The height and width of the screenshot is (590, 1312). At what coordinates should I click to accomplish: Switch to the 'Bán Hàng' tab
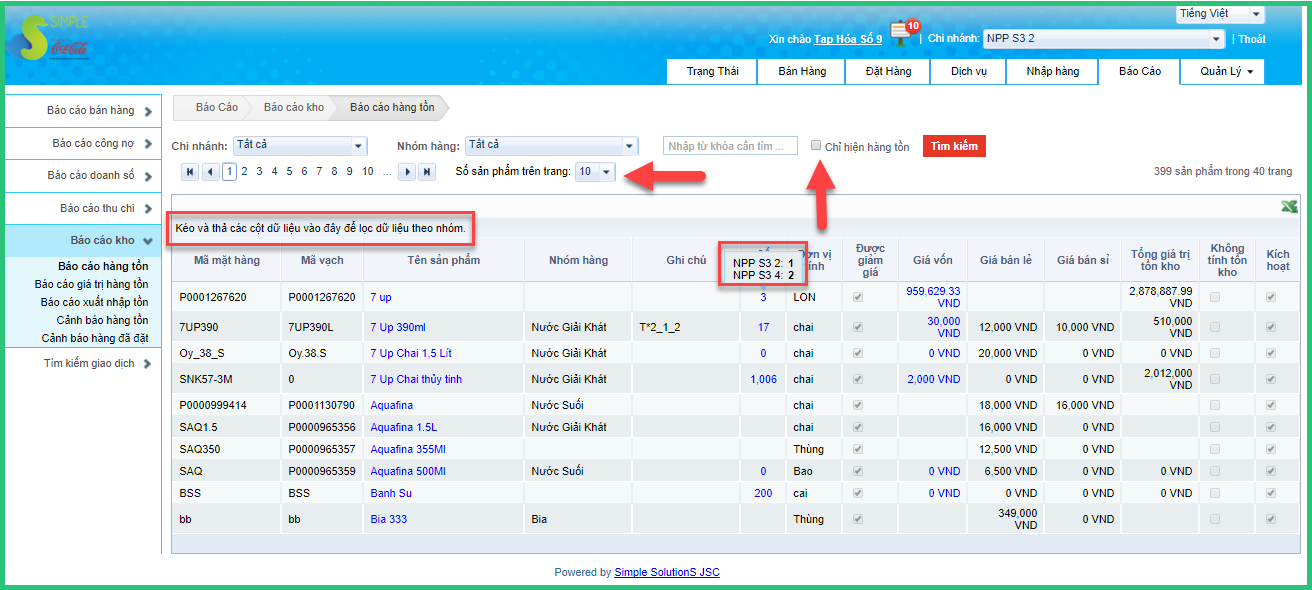point(802,72)
